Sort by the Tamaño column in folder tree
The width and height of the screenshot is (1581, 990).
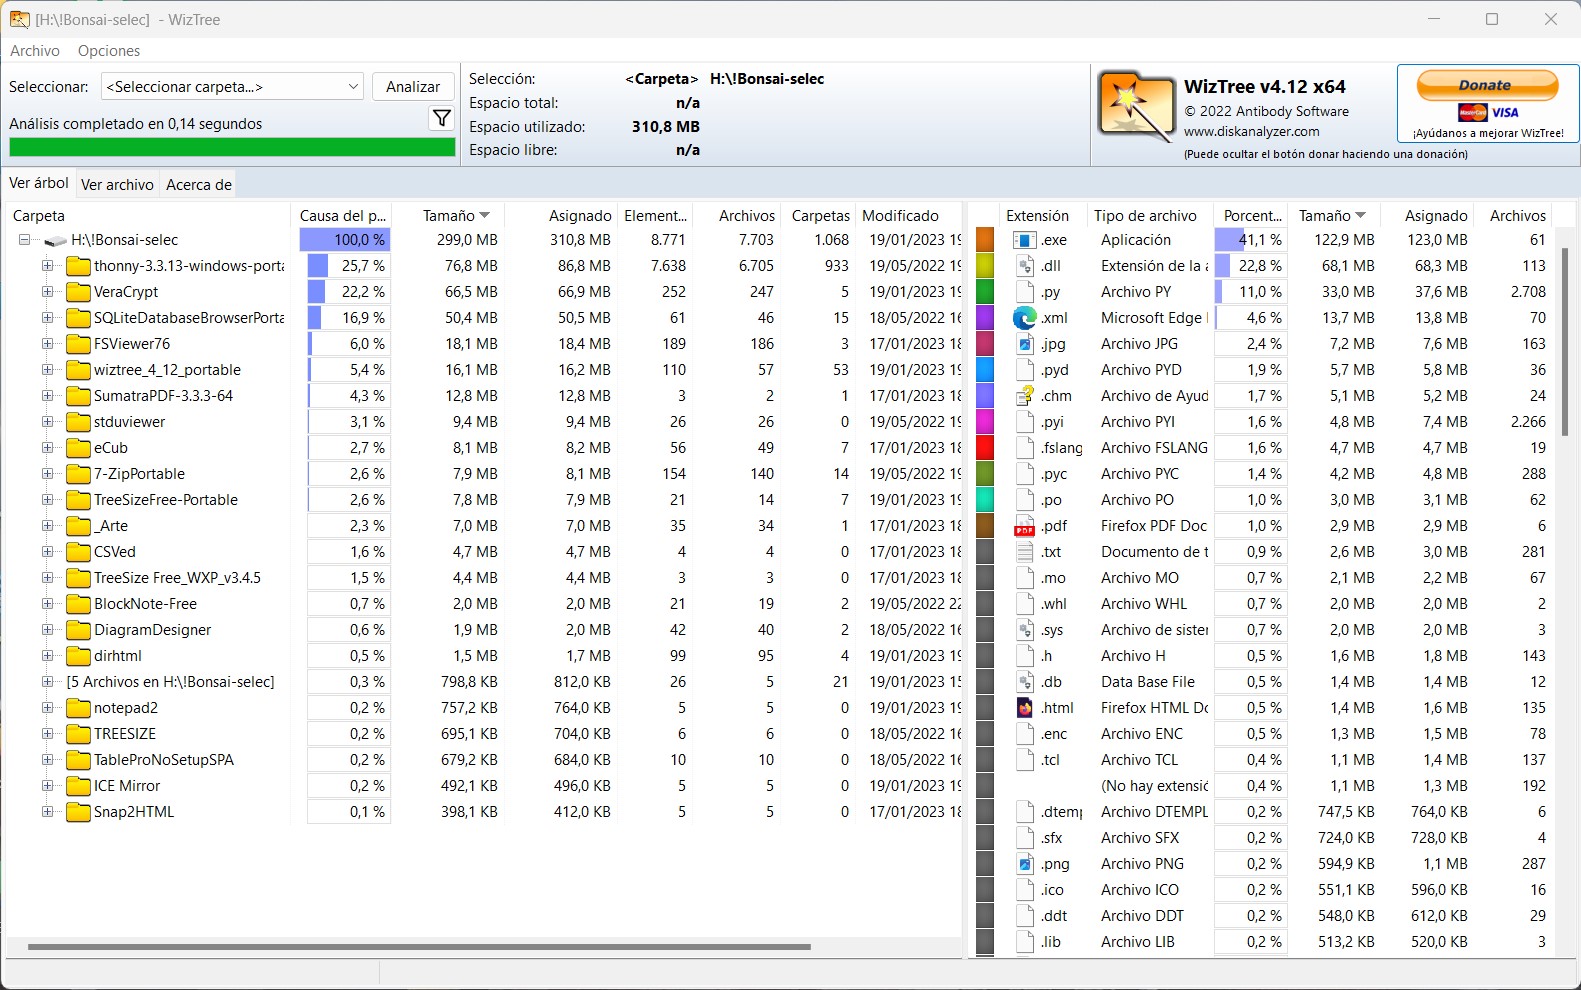pos(449,216)
